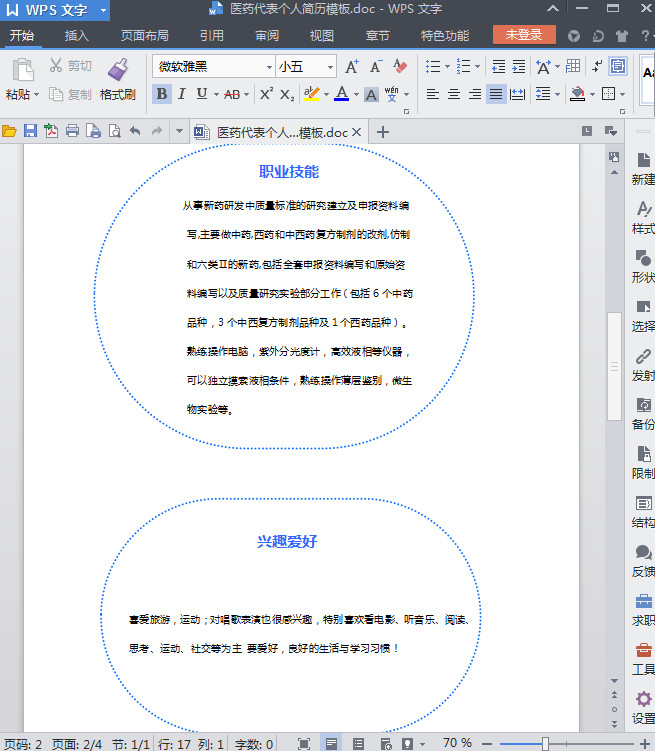Apply subscript formatting
This screenshot has width=655, height=751.
tap(287, 94)
